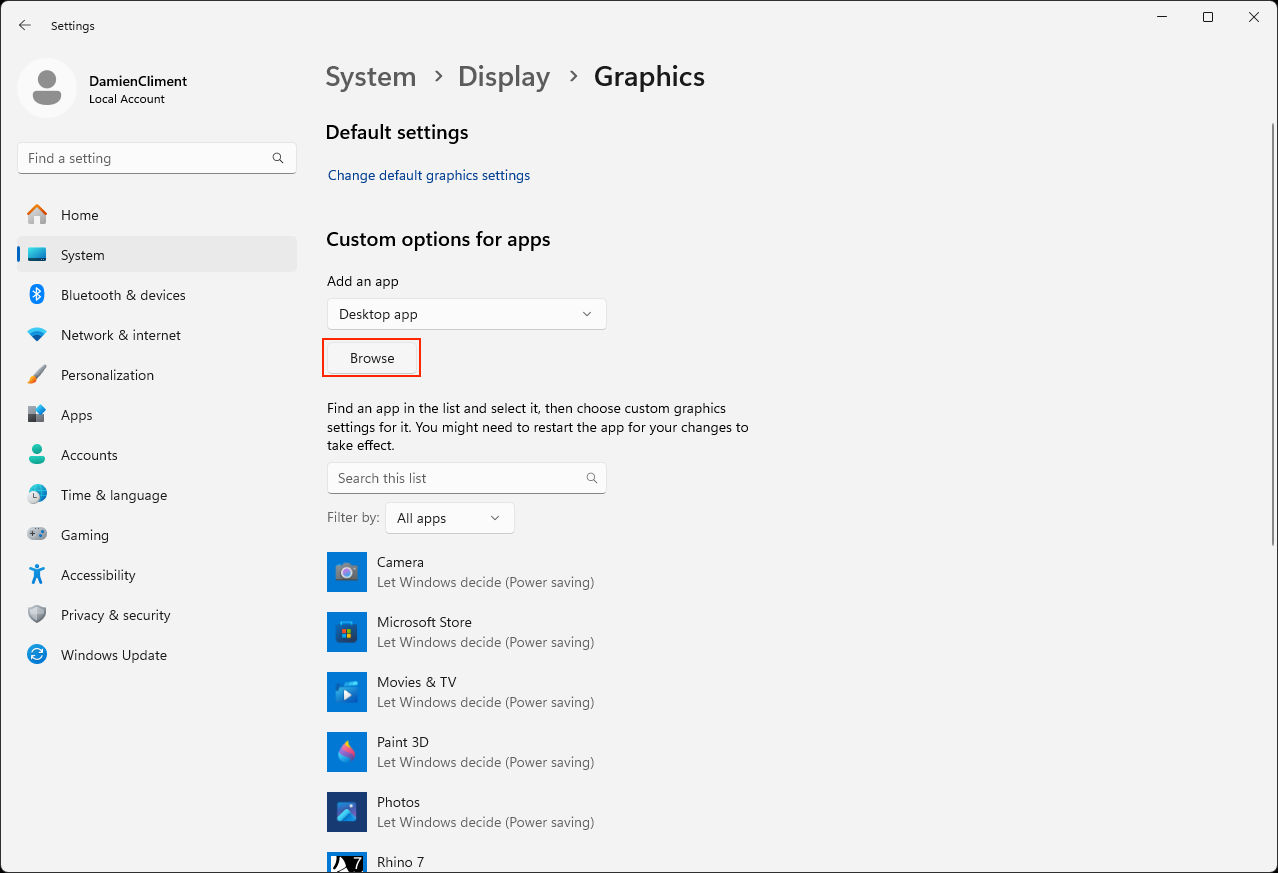Image resolution: width=1278 pixels, height=873 pixels.
Task: Click the Accessibility figure icon
Action: pyautogui.click(x=37, y=575)
